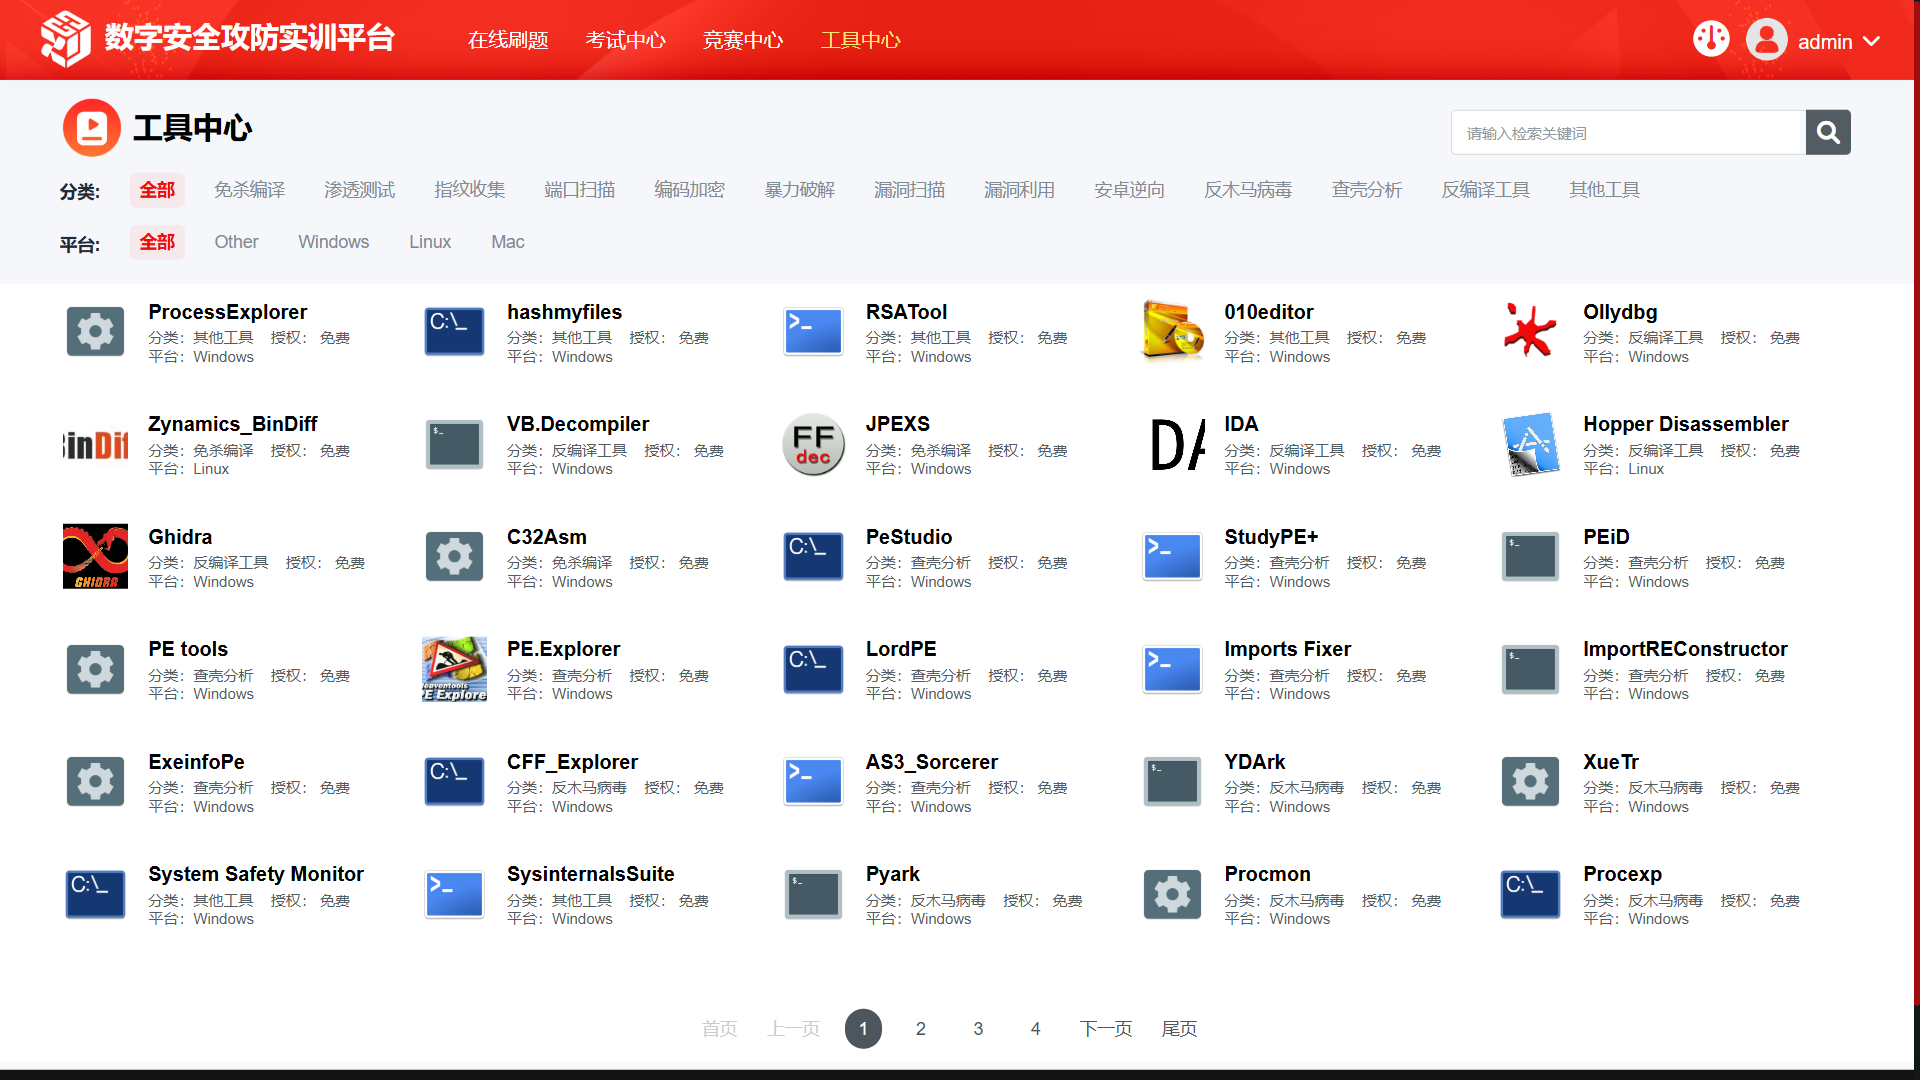Click the keyword search input field
1920x1080 pixels.
pos(1628,132)
